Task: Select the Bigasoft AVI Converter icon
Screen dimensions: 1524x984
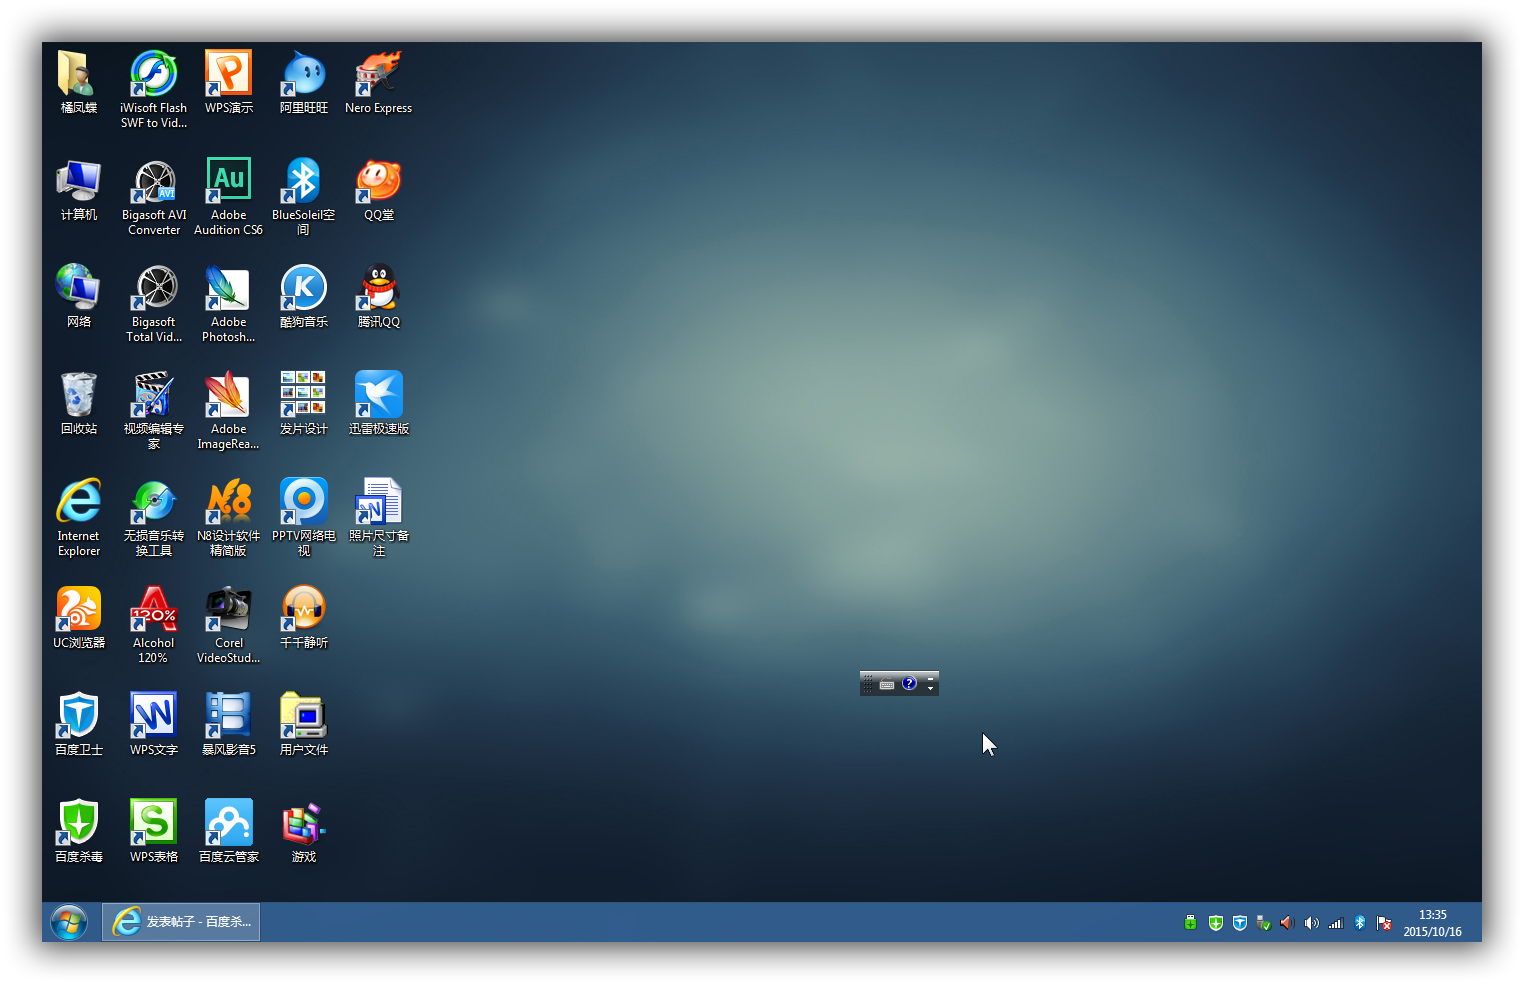Action: coord(154,197)
